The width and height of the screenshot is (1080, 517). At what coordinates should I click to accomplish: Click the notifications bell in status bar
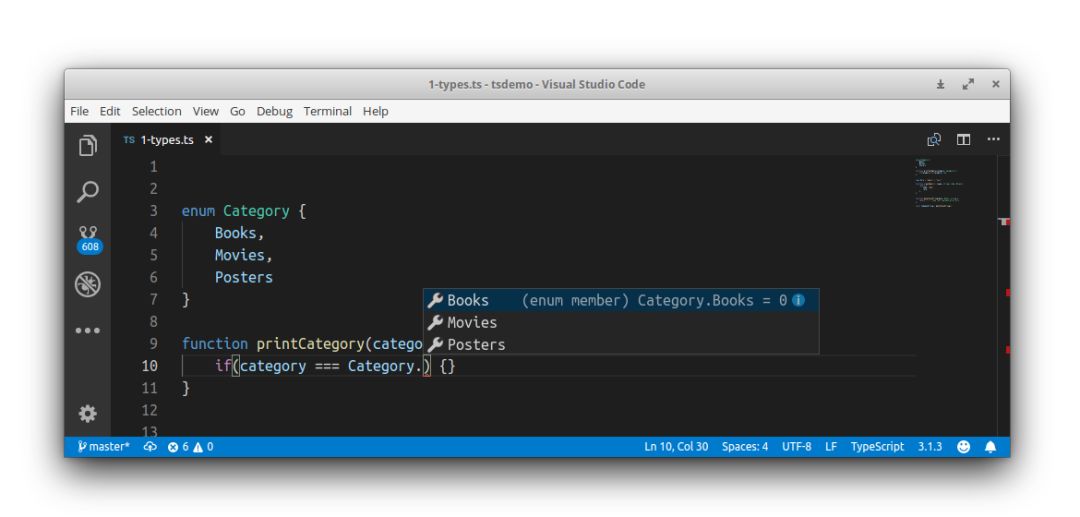(x=990, y=447)
